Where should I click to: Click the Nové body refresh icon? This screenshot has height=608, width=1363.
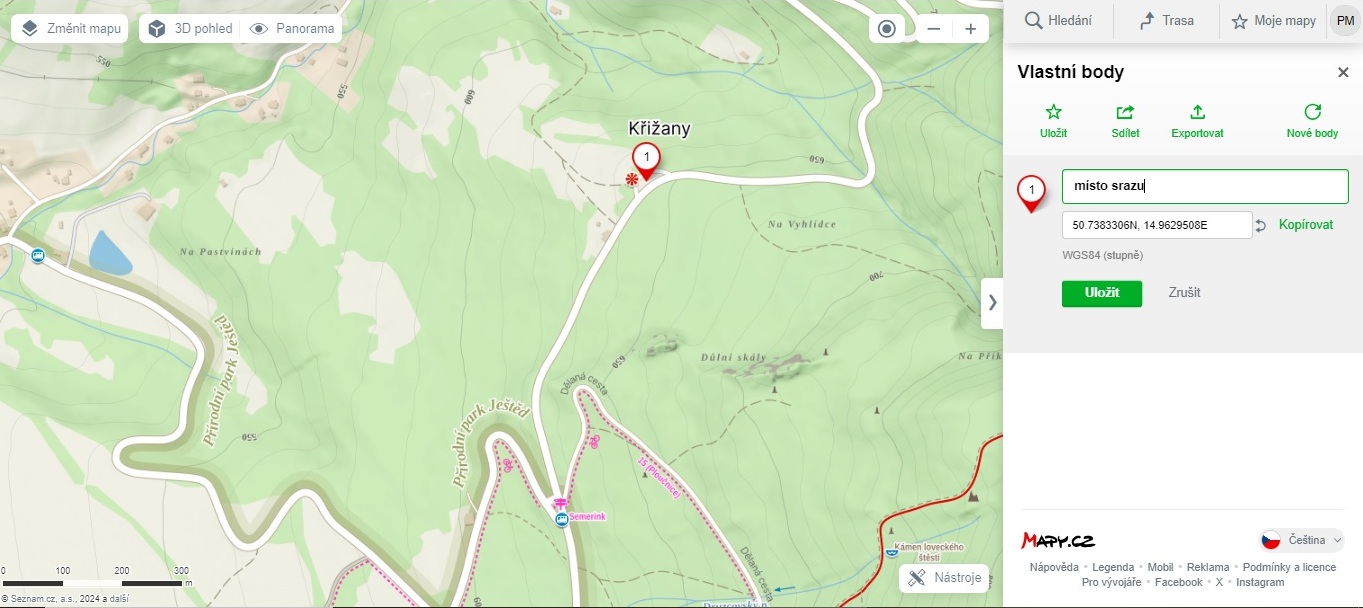tap(1313, 112)
